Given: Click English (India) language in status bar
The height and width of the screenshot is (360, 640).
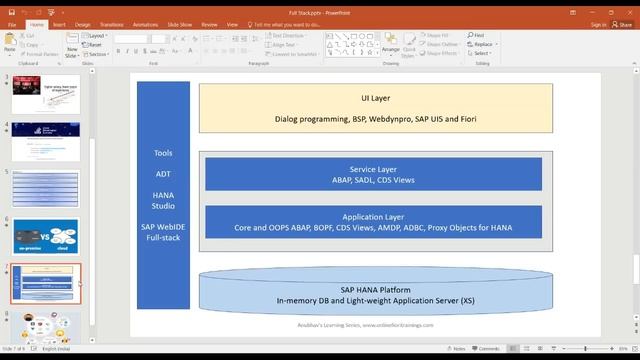Looking at the screenshot, I should pyautogui.click(x=56, y=349).
